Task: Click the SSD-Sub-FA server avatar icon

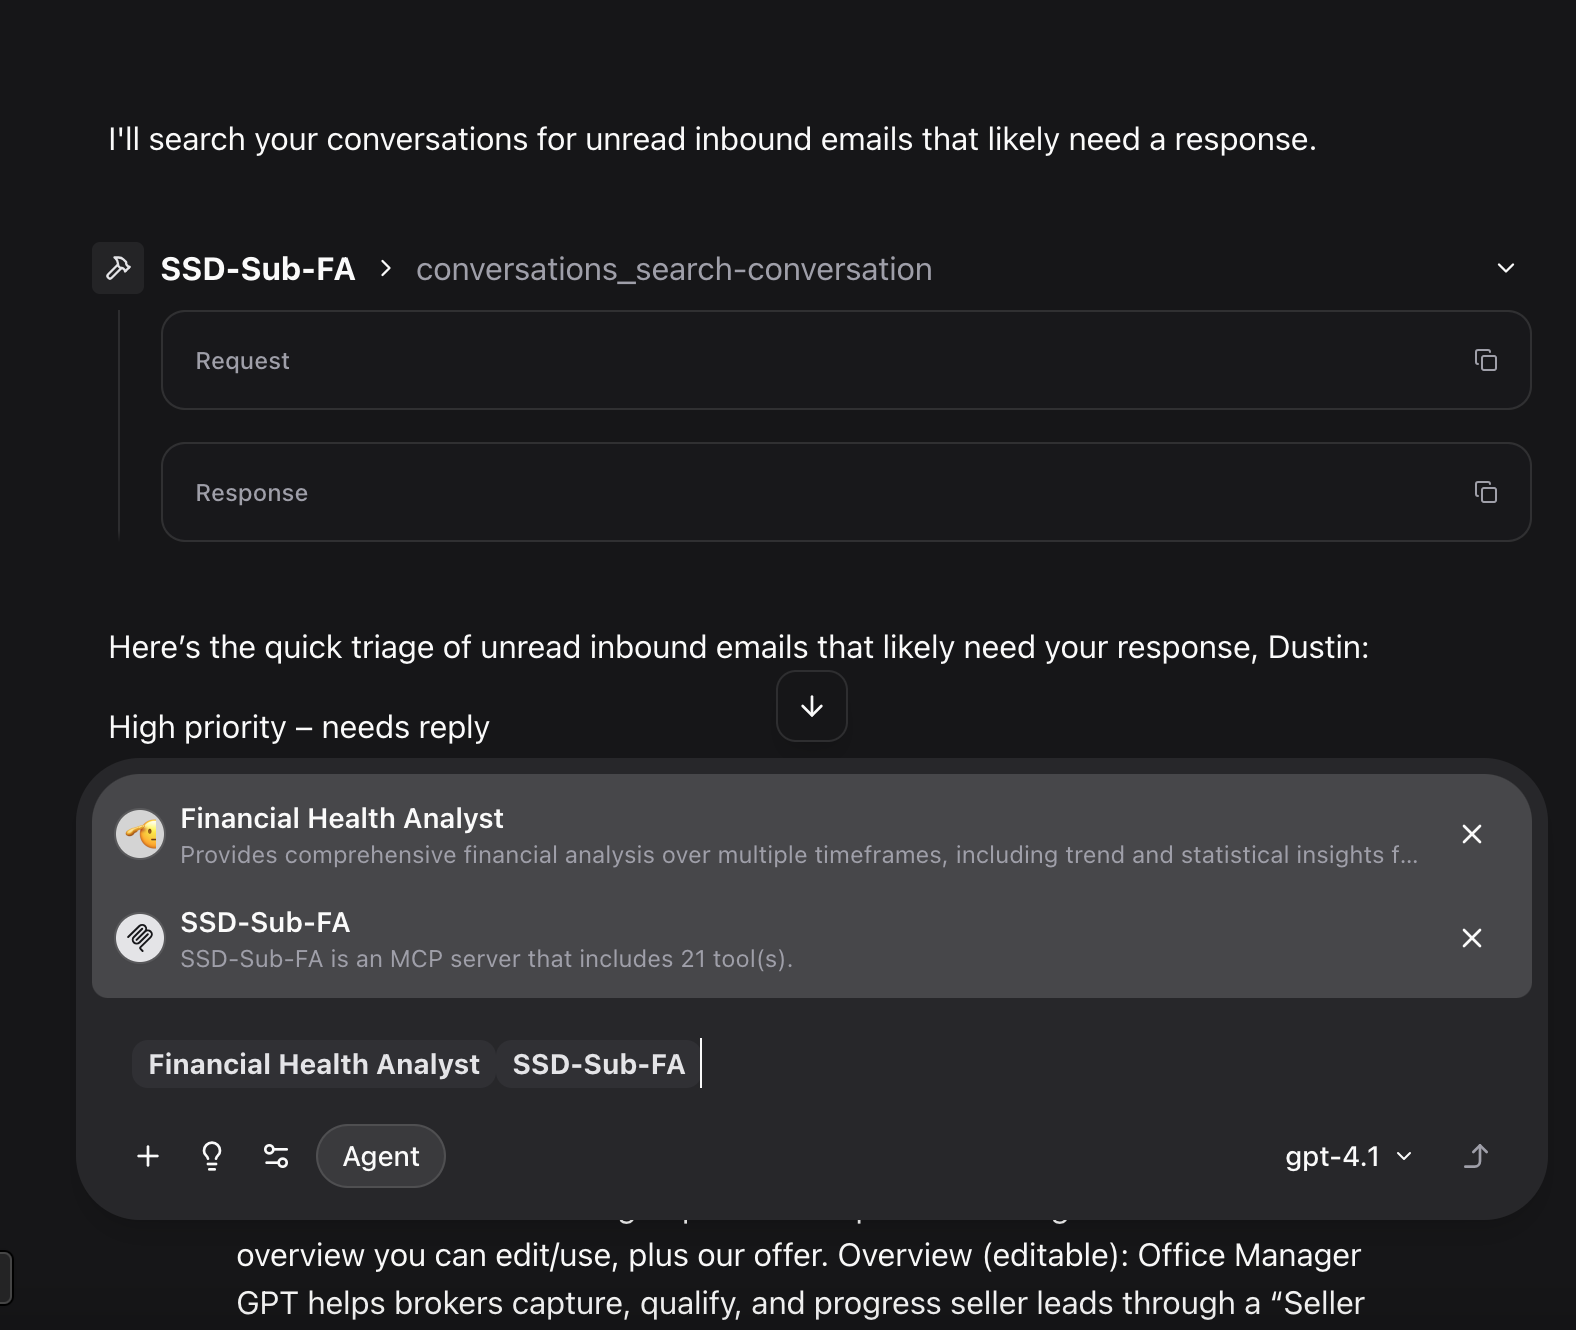Action: (140, 938)
